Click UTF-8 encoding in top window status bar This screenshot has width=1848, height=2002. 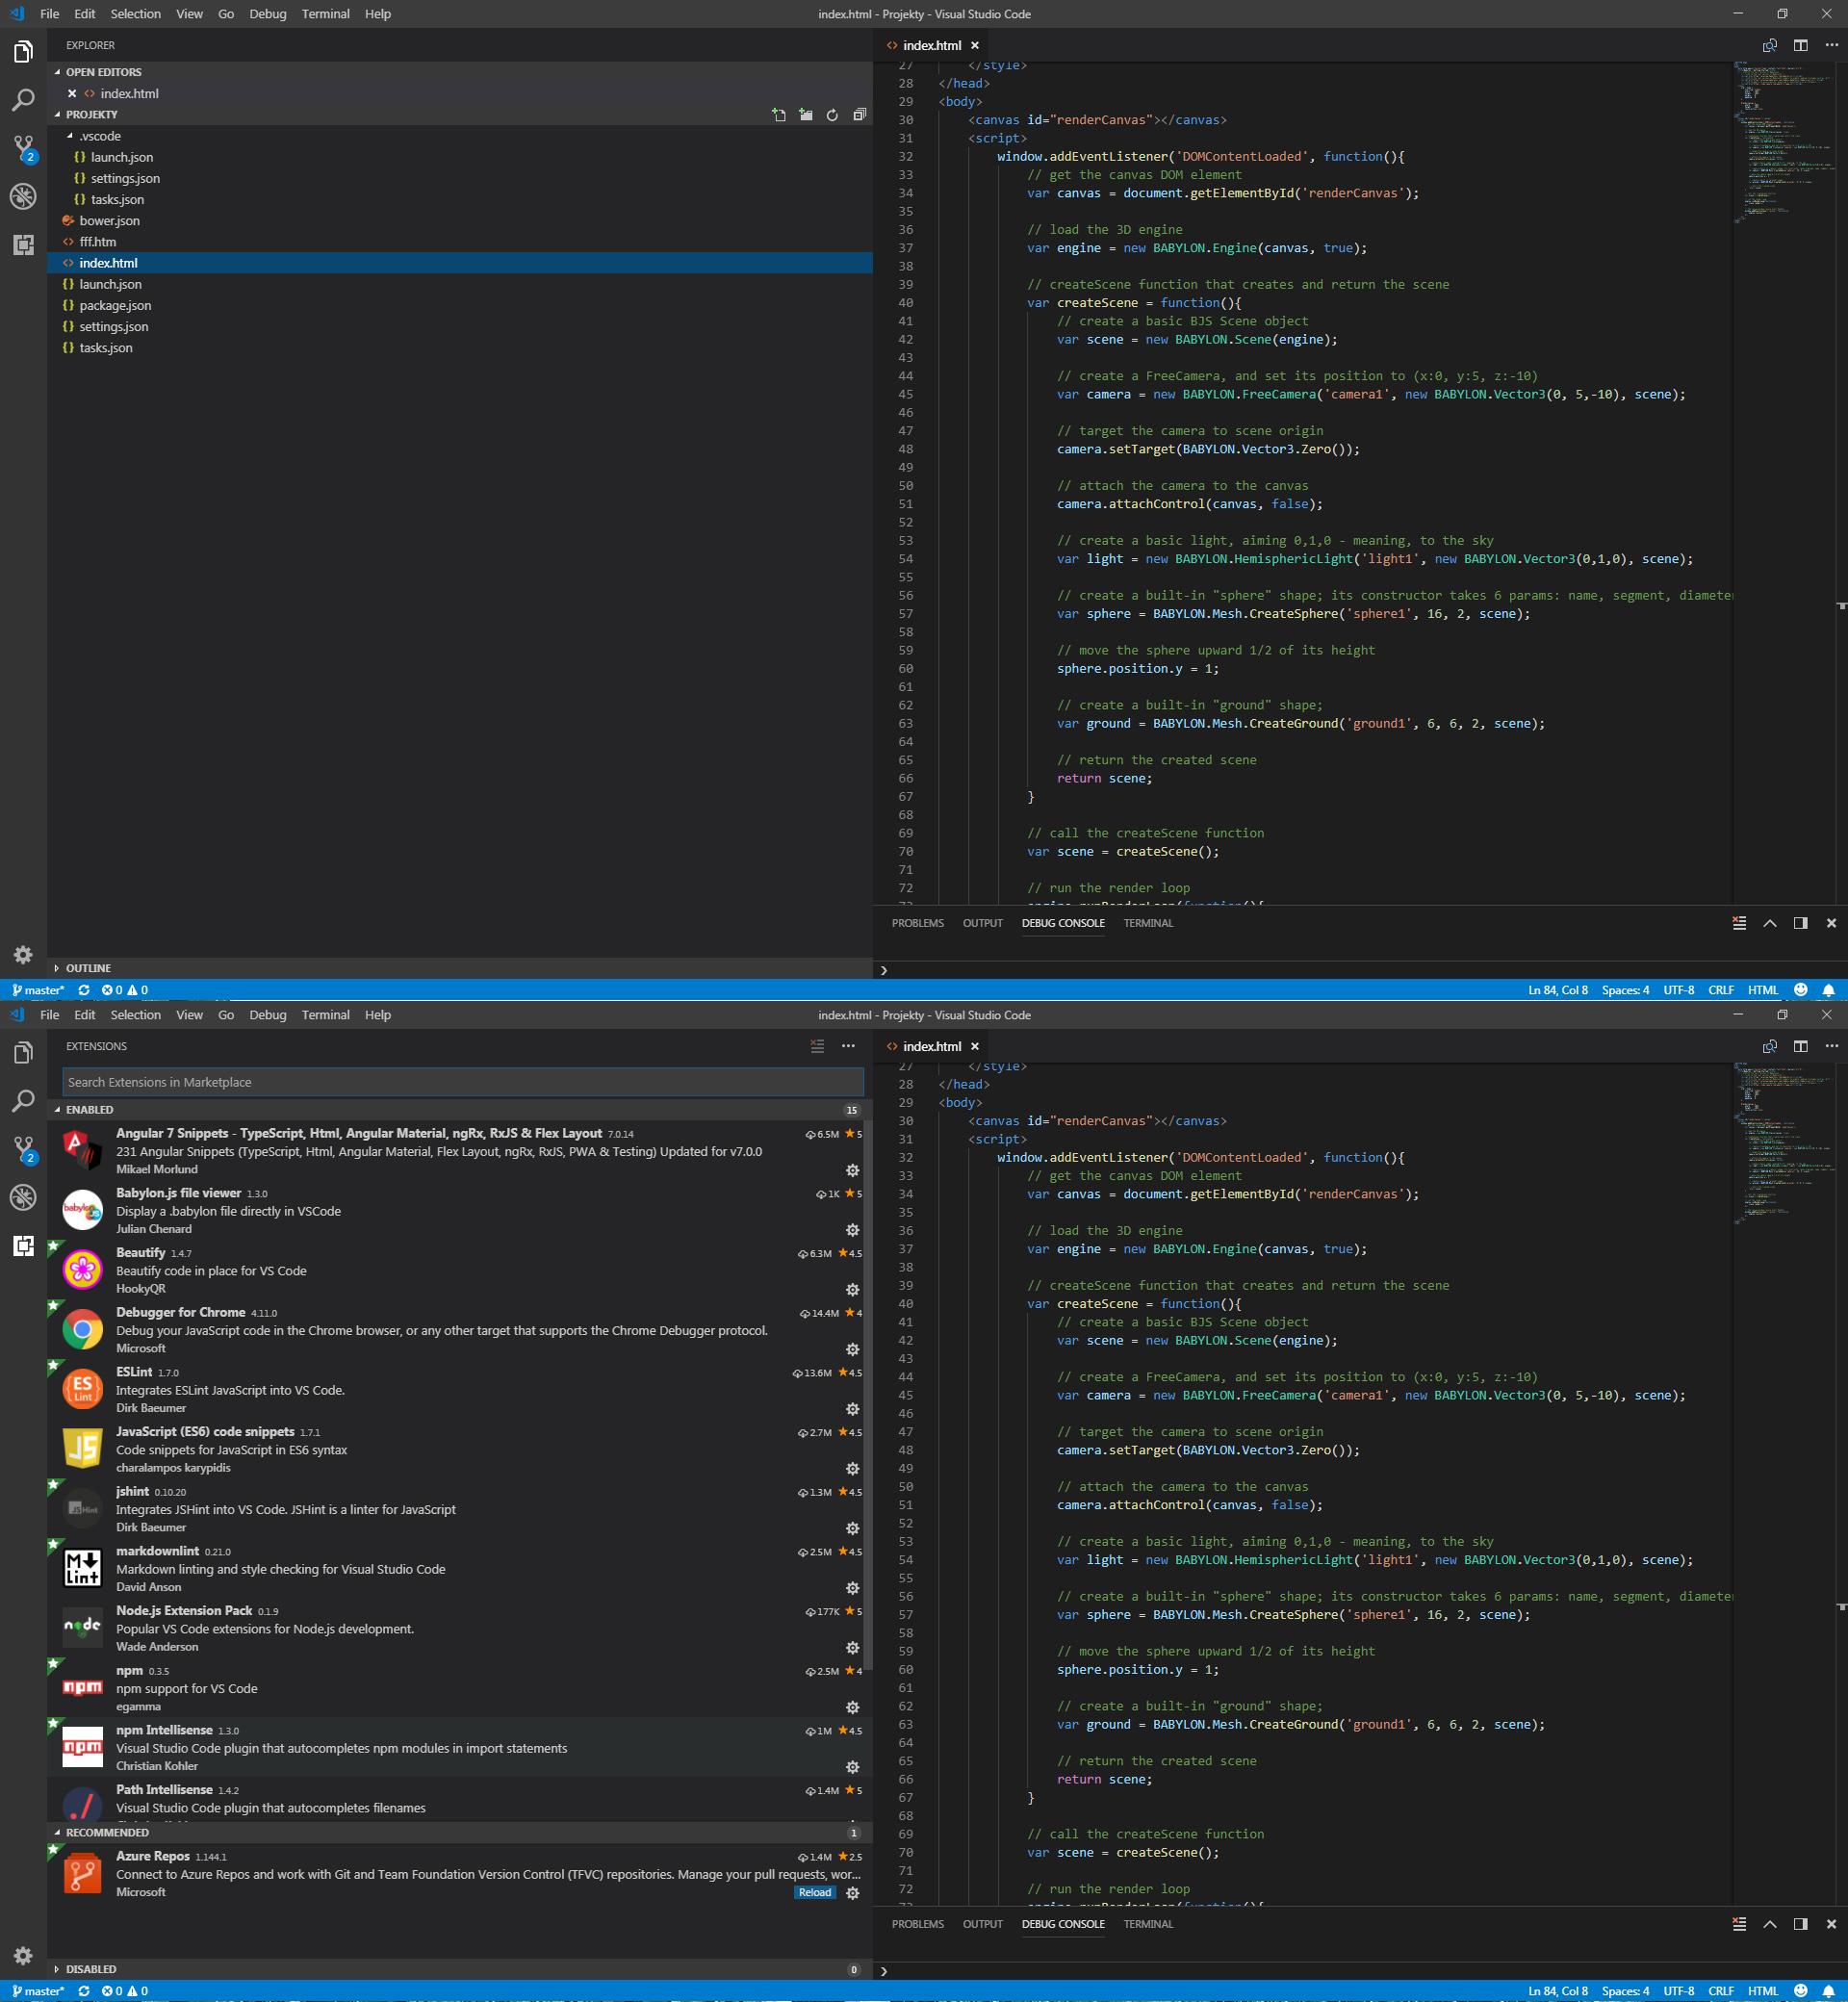pos(1678,990)
